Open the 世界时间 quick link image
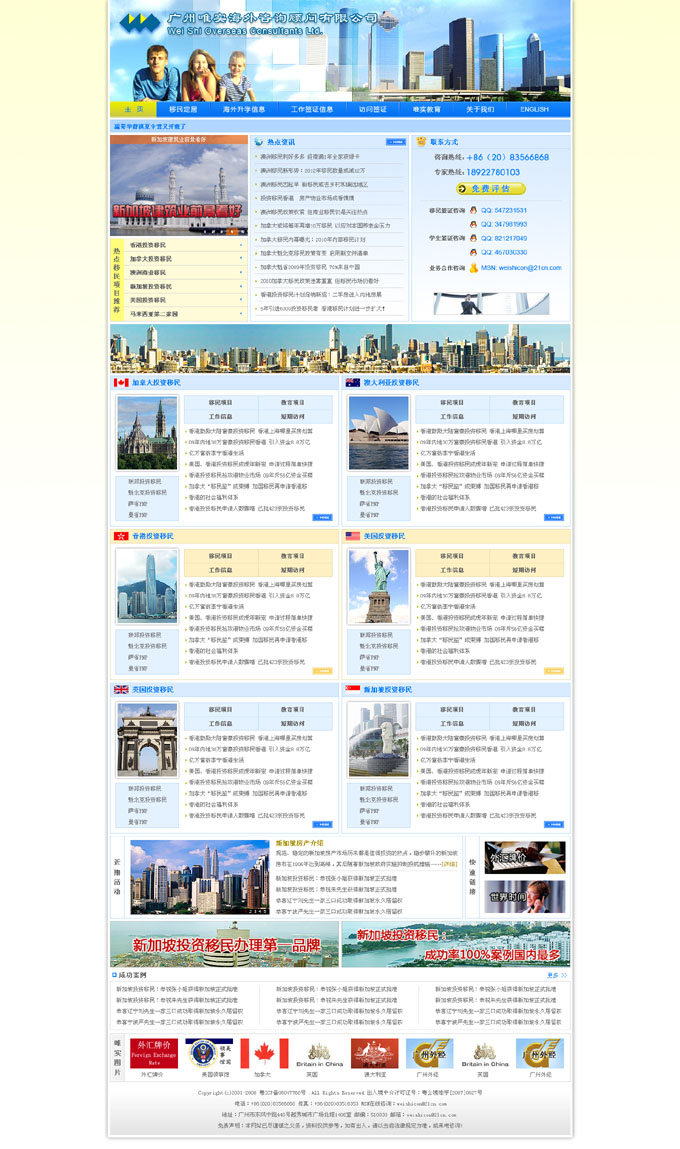 click(511, 895)
